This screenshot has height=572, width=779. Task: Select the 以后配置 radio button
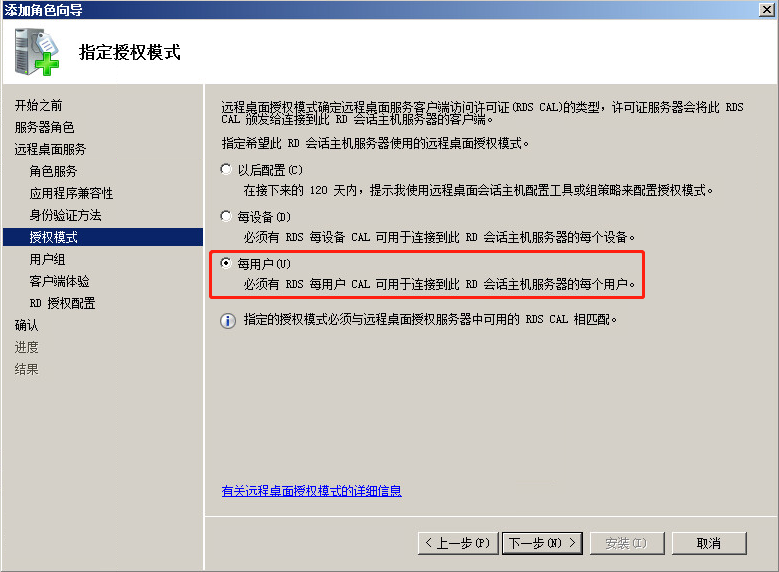tap(226, 169)
